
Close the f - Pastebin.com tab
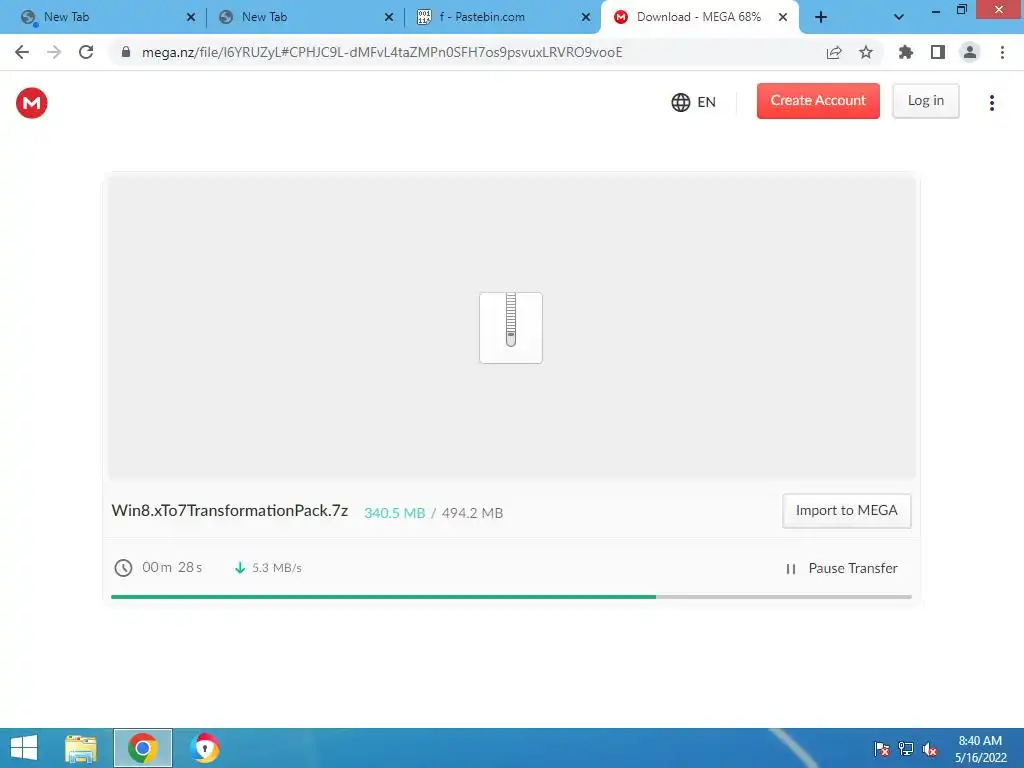(x=586, y=18)
